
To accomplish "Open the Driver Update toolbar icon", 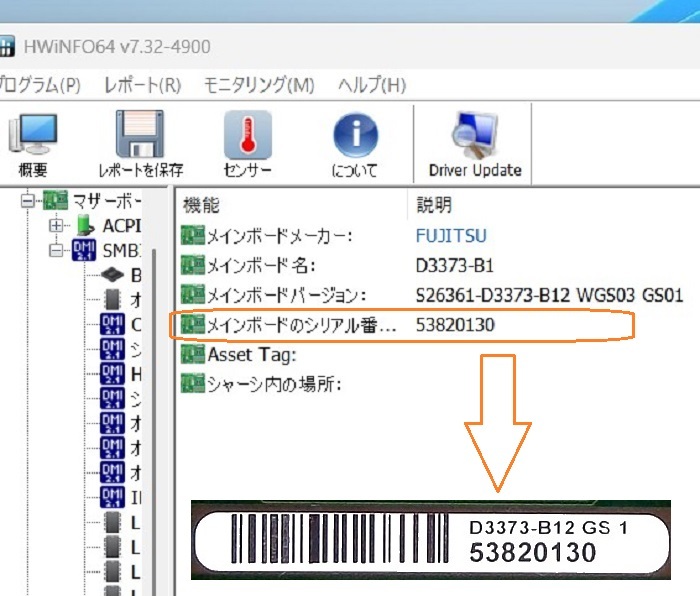I will (475, 135).
